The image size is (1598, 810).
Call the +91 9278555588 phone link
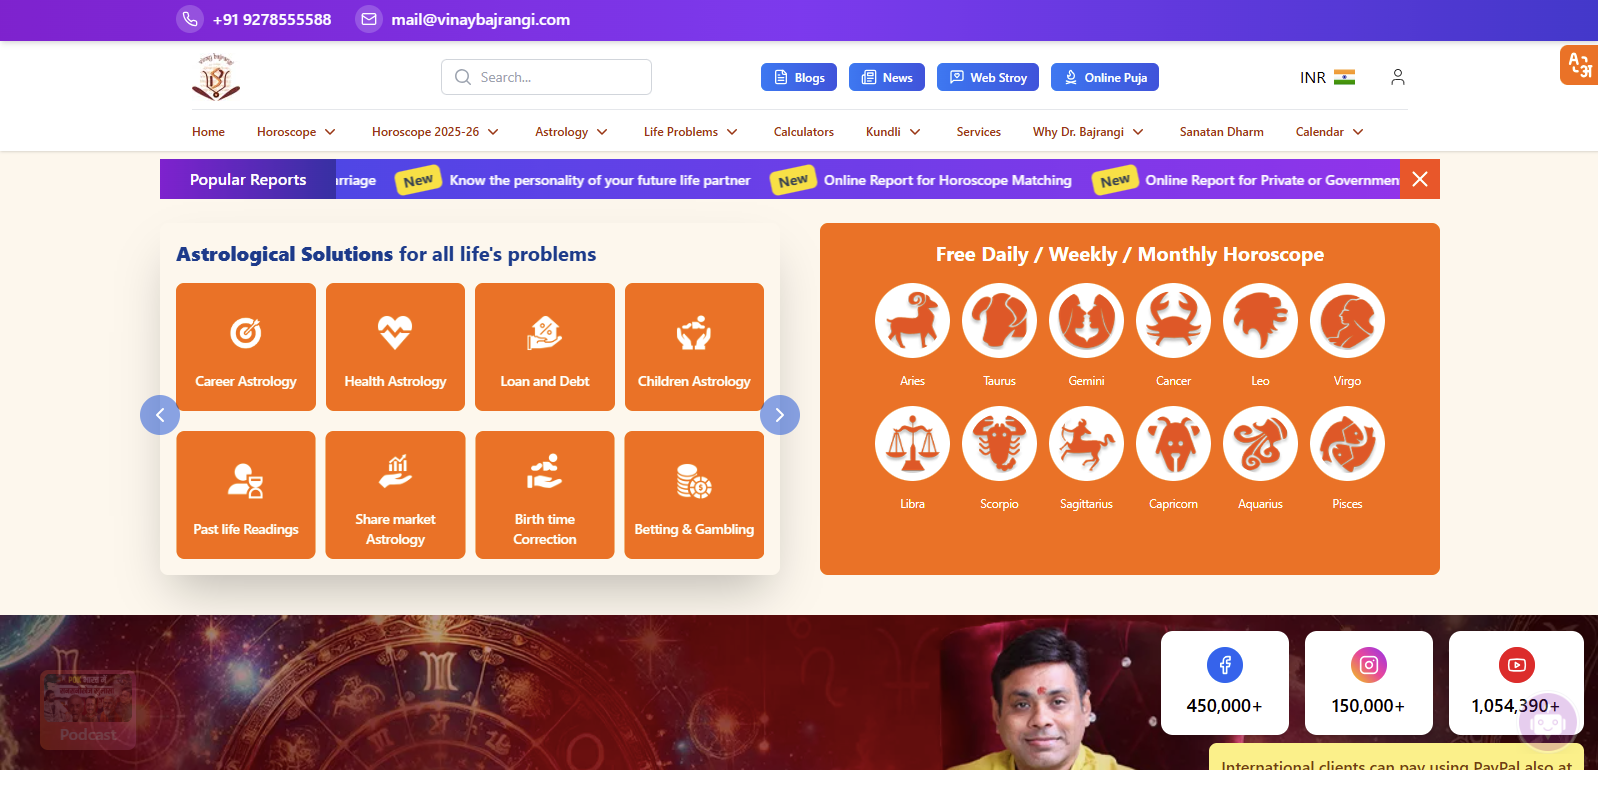click(272, 19)
